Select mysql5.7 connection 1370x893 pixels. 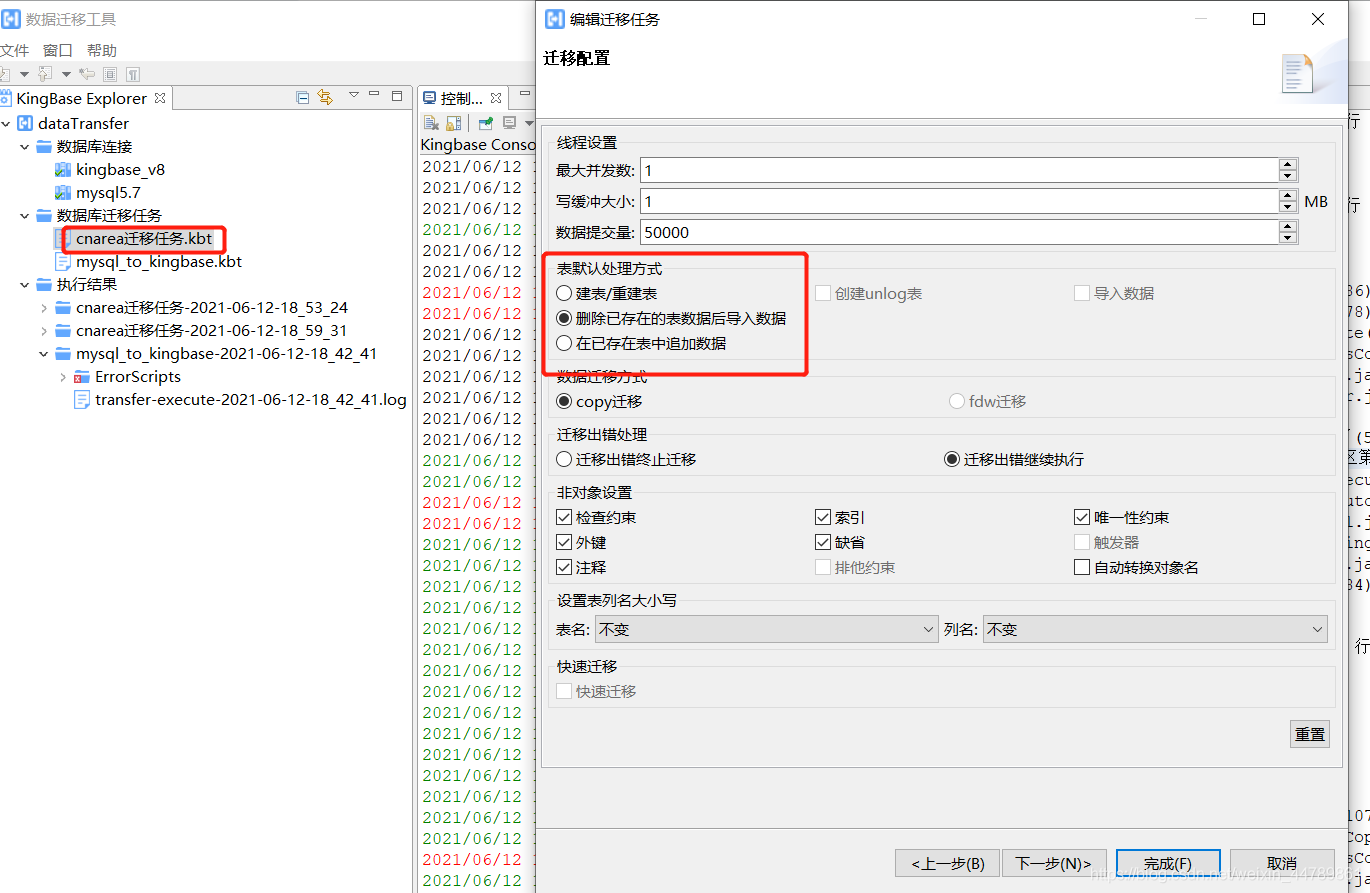[x=108, y=192]
